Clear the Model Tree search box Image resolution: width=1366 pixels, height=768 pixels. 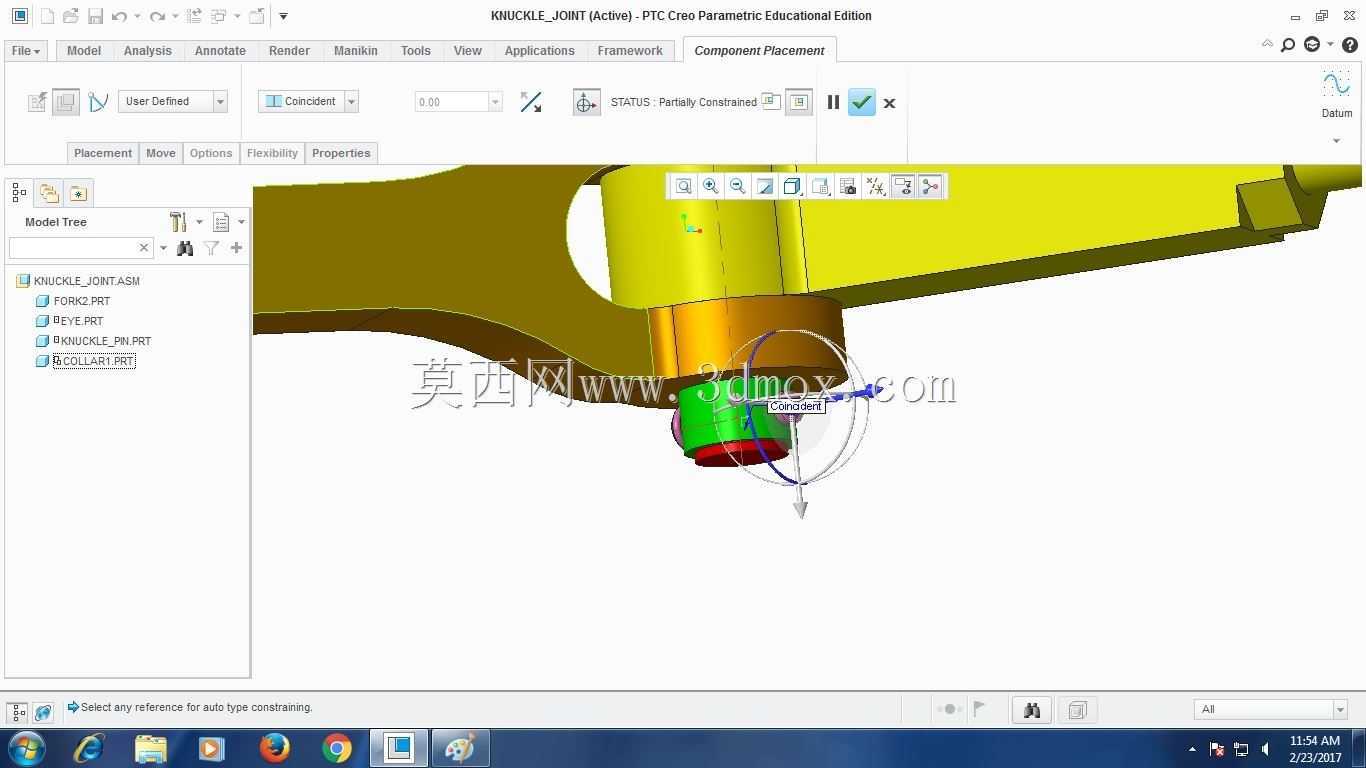(144, 247)
